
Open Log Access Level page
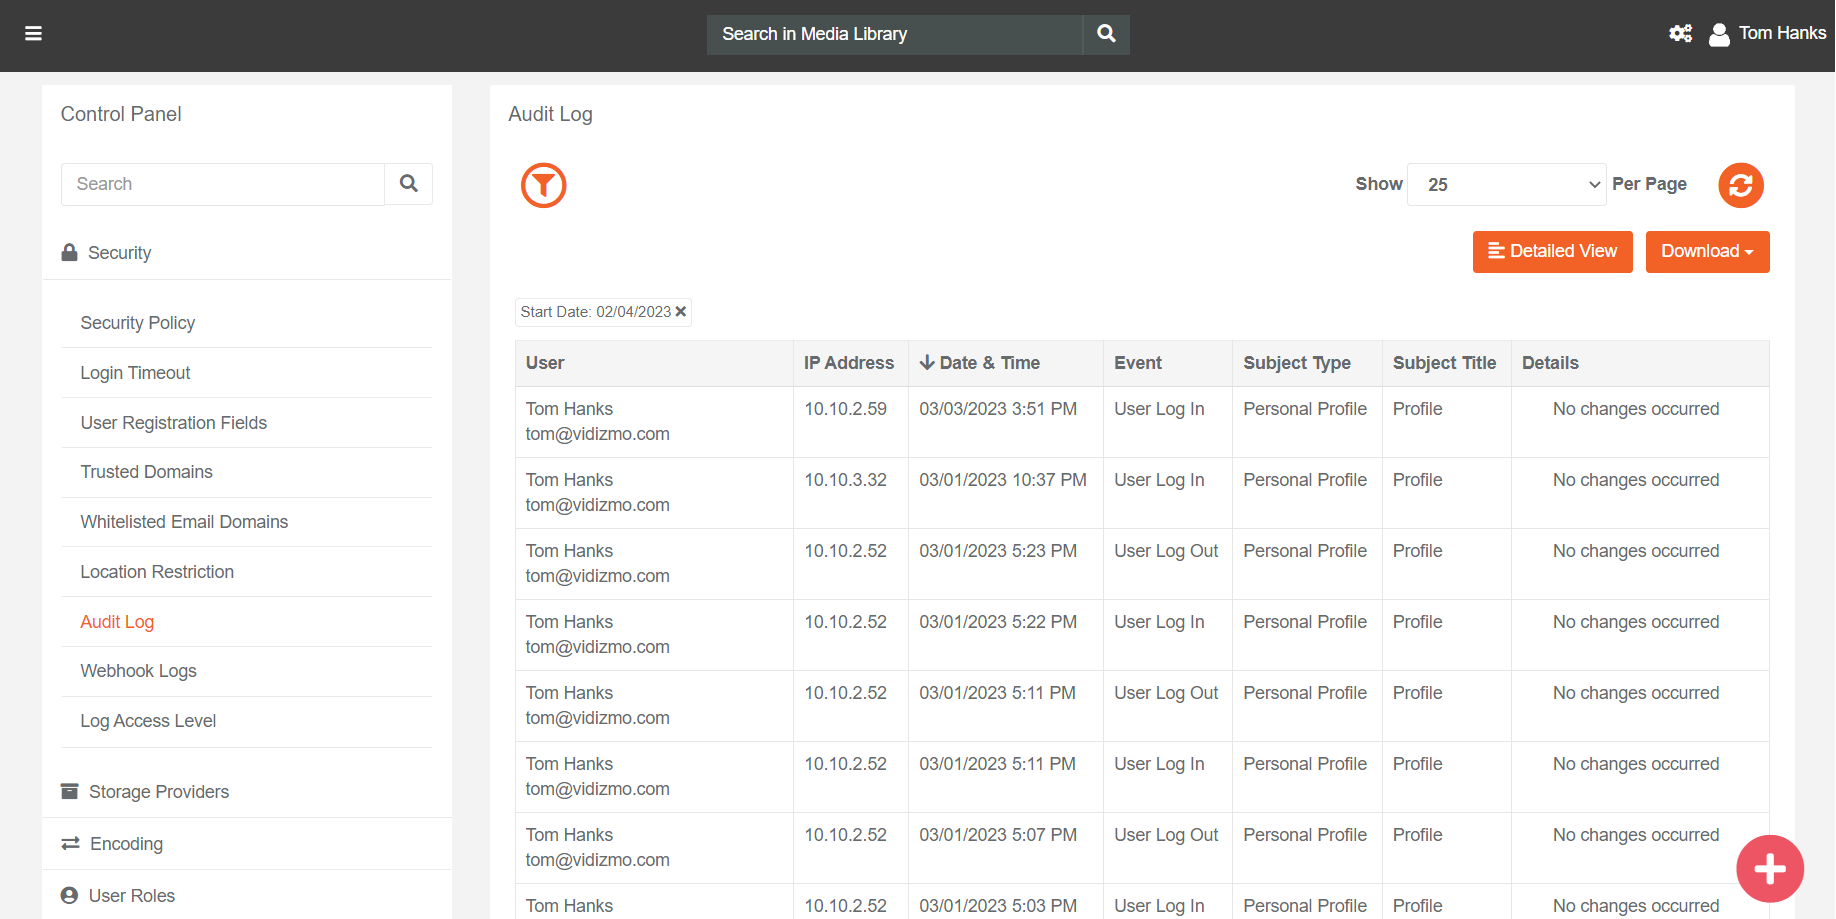pos(148,721)
